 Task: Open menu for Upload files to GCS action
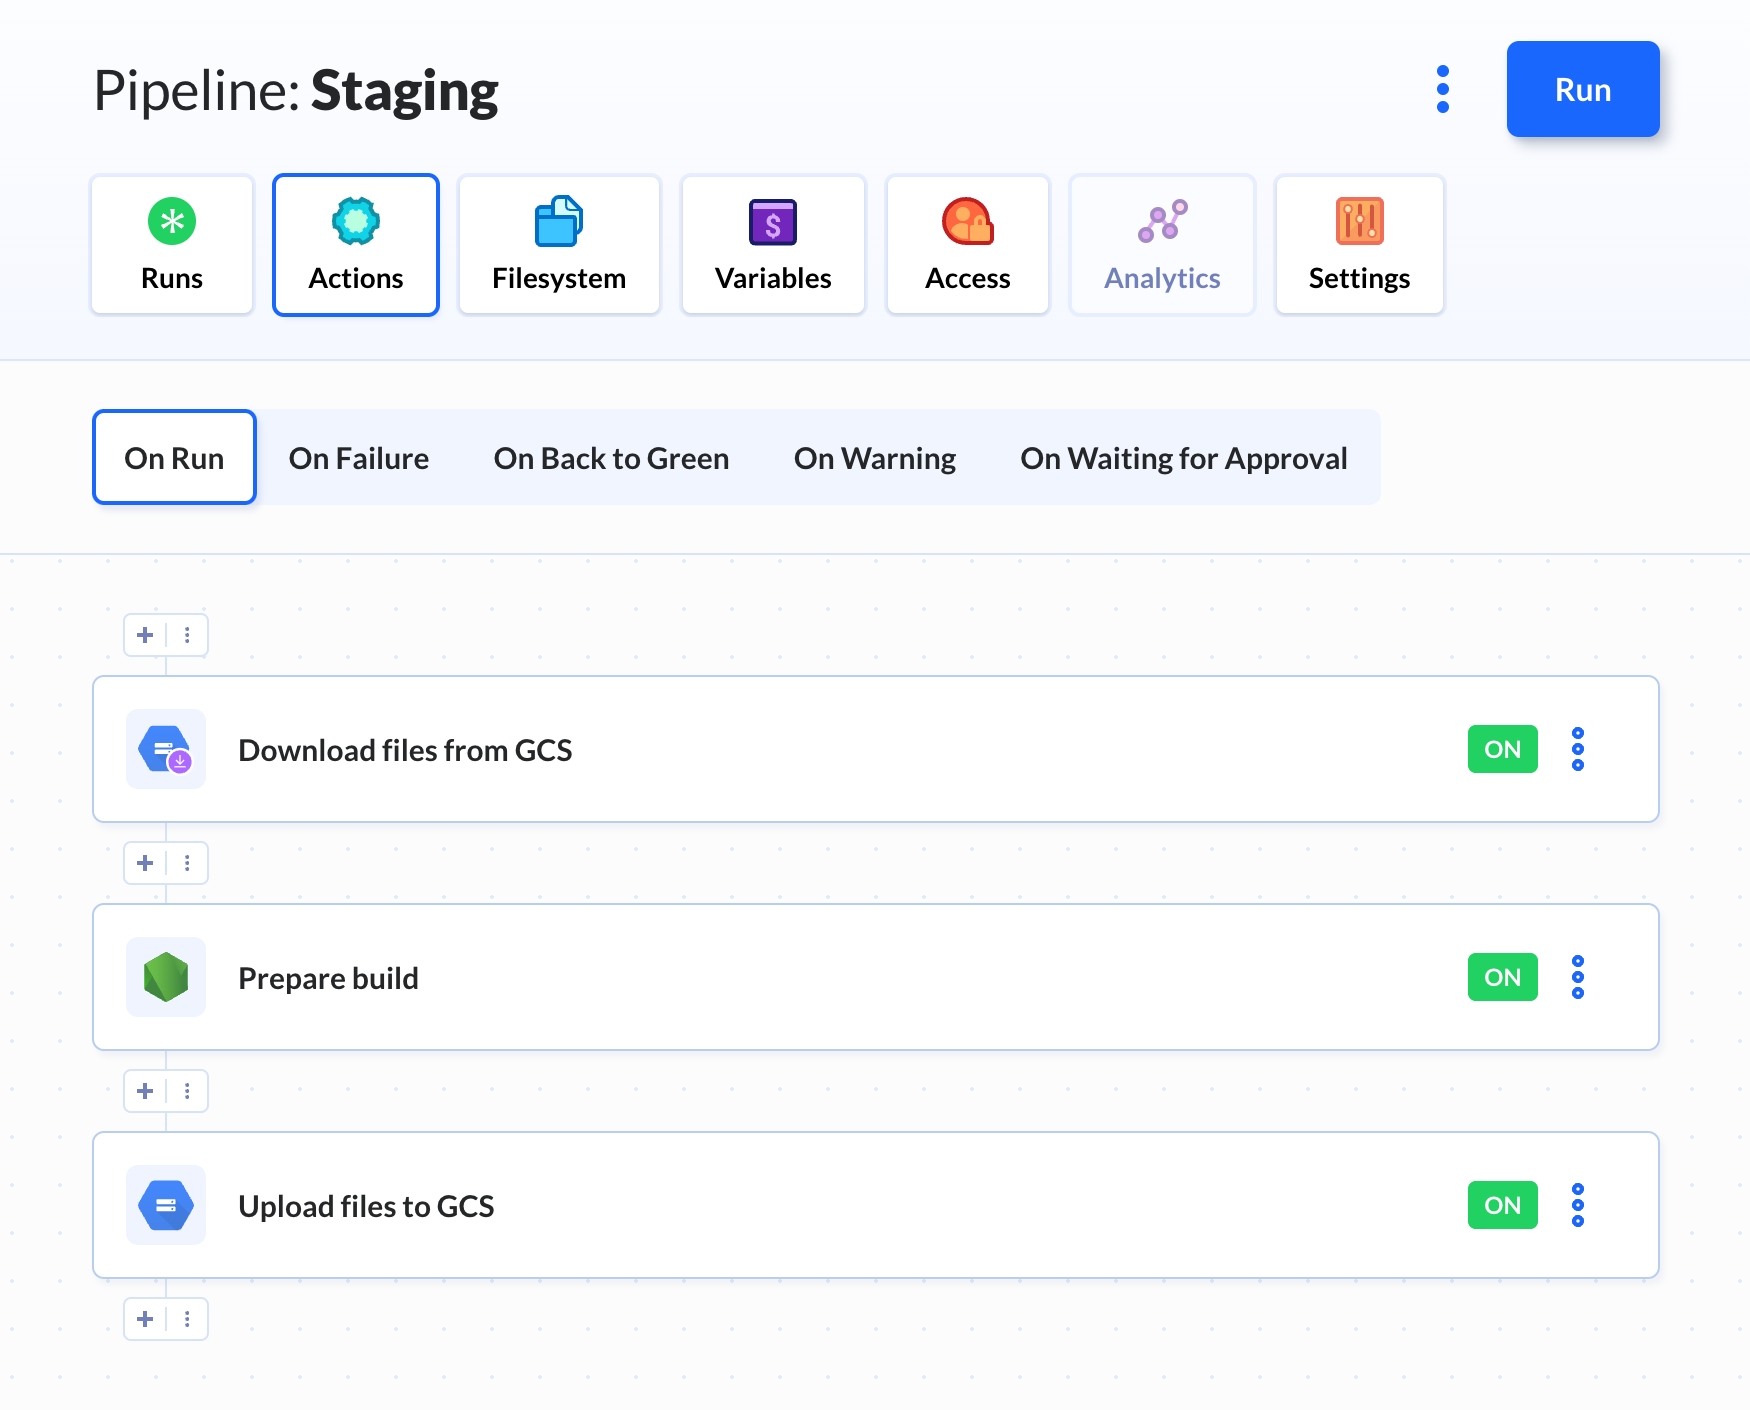pyautogui.click(x=1578, y=1205)
